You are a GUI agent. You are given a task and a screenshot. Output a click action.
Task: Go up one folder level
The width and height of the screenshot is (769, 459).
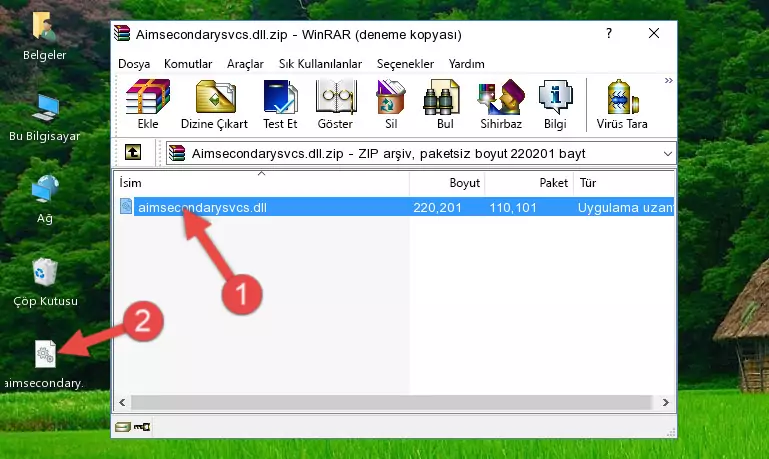click(x=133, y=153)
